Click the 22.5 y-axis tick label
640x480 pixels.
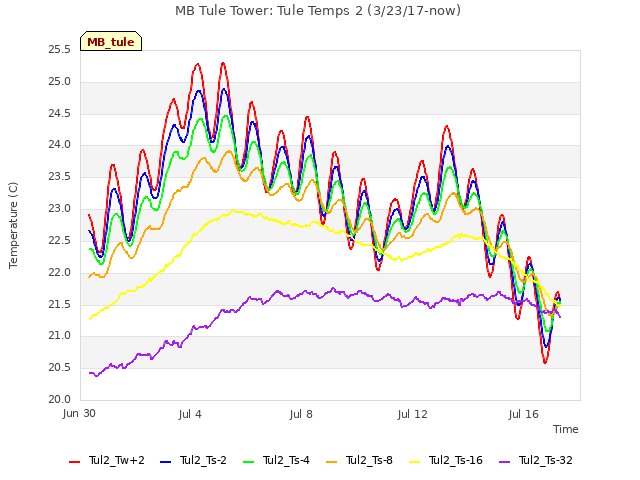59,240
